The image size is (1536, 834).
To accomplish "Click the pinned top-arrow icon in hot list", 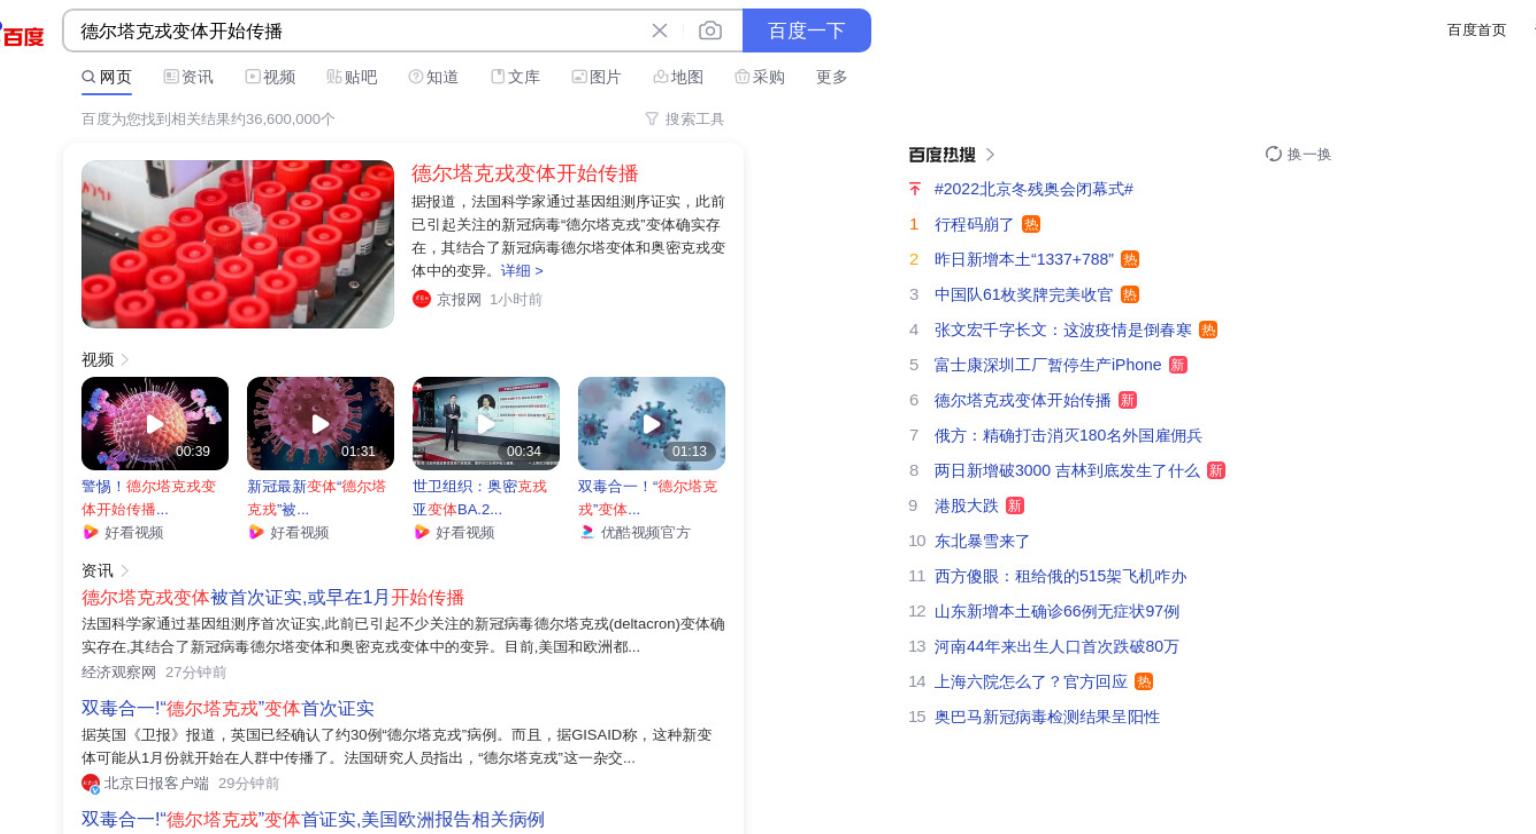I will pos(914,189).
